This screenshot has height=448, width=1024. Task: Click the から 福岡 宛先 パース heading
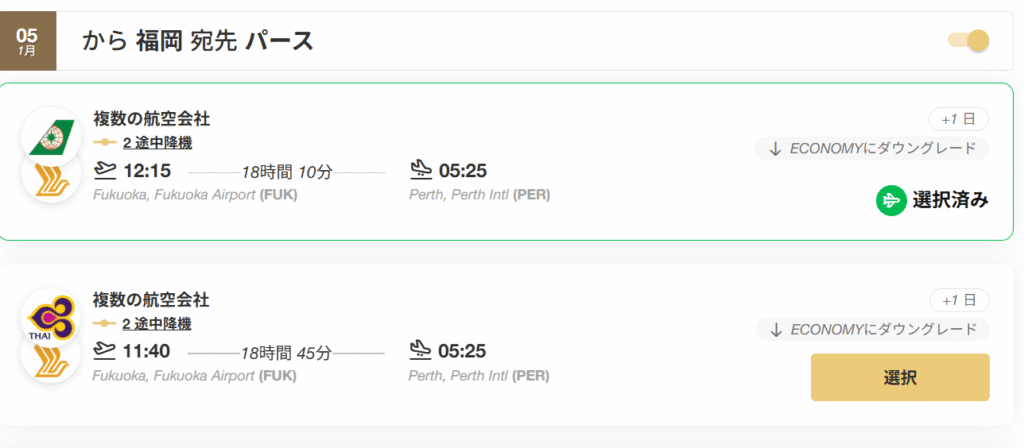(x=198, y=41)
